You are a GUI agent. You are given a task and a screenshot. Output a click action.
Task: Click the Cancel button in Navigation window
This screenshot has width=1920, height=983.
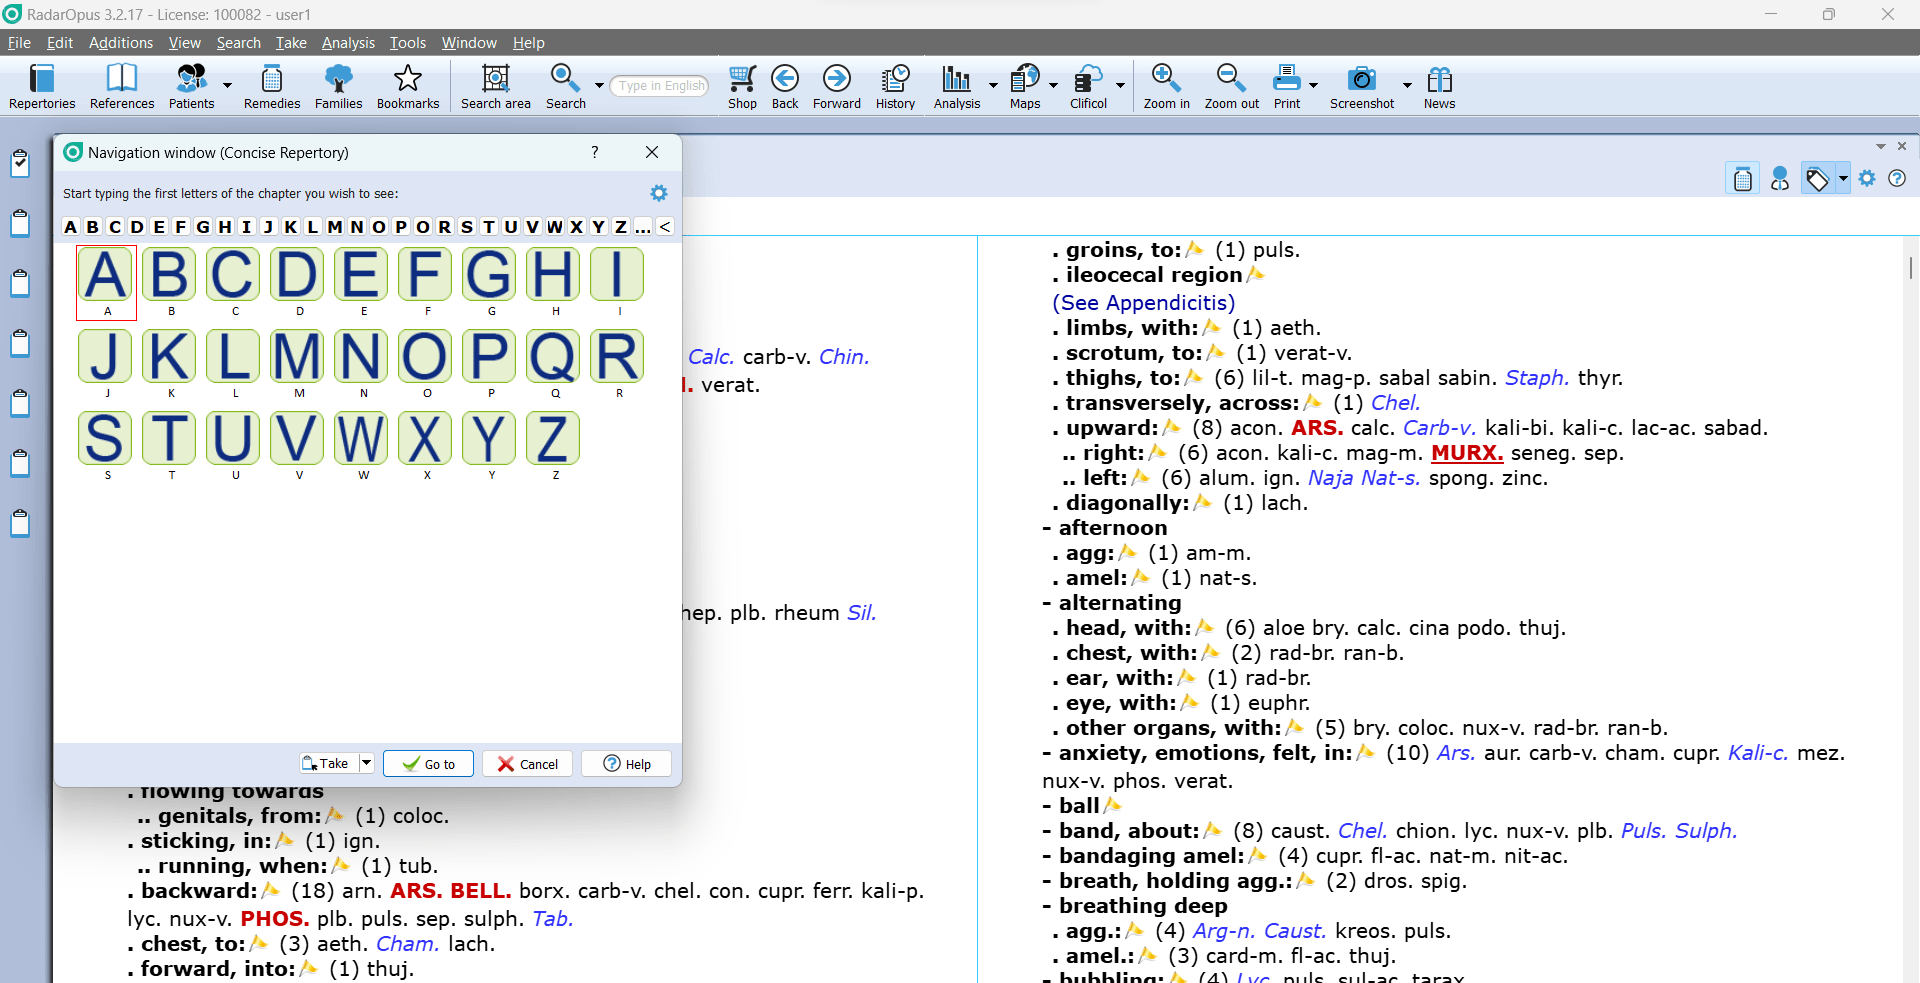pyautogui.click(x=528, y=764)
